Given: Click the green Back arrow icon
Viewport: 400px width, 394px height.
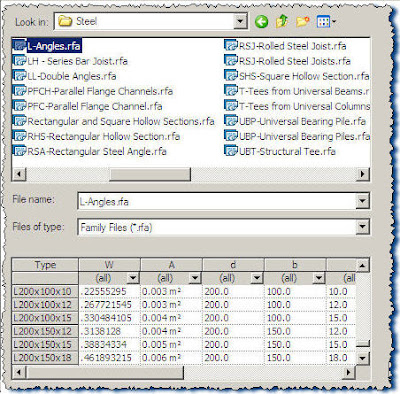Looking at the screenshot, I should (261, 22).
